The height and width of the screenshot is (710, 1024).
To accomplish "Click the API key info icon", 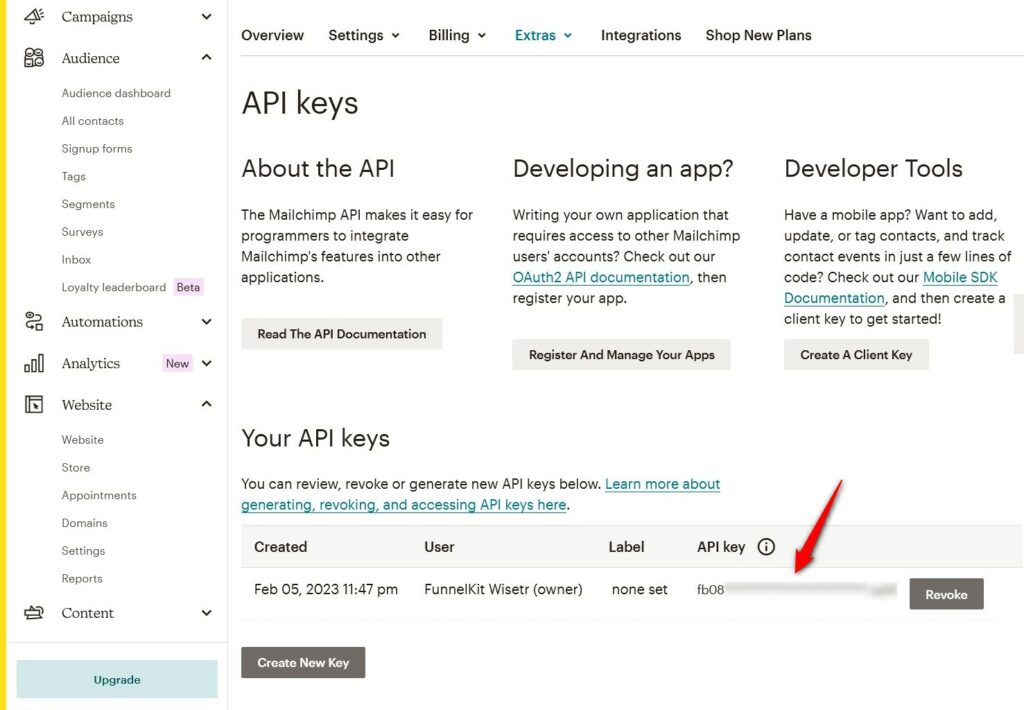I will 766,547.
